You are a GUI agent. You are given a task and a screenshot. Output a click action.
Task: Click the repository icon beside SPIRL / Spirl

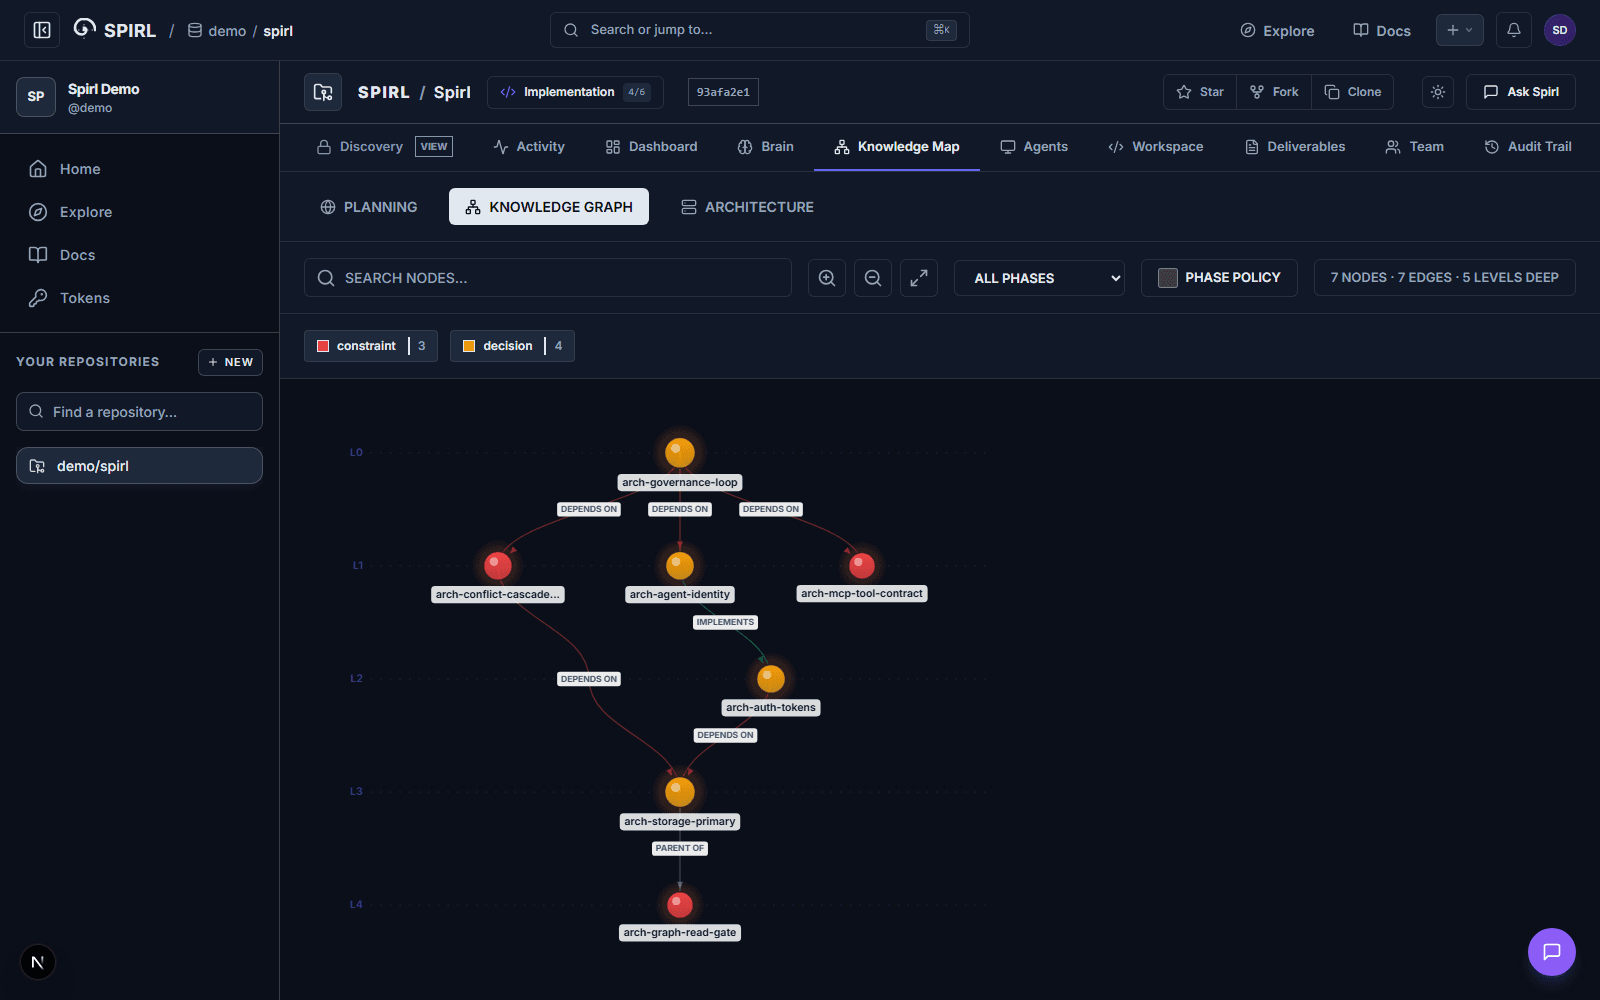click(x=323, y=92)
